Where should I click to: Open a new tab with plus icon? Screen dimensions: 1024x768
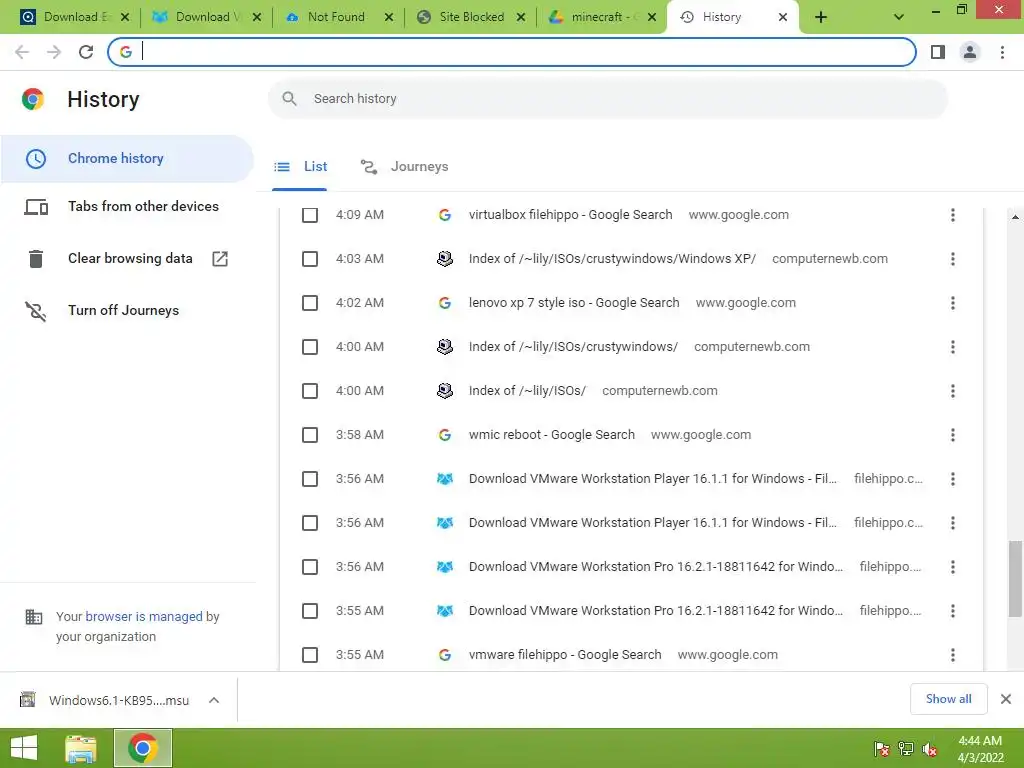point(821,18)
